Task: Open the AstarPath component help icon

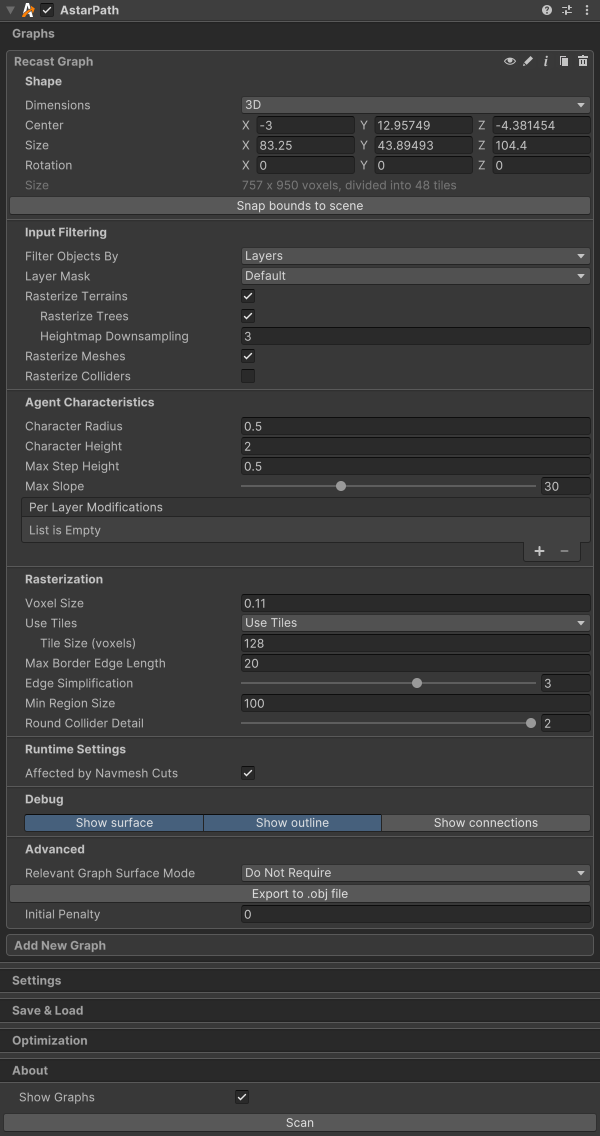Action: point(547,10)
